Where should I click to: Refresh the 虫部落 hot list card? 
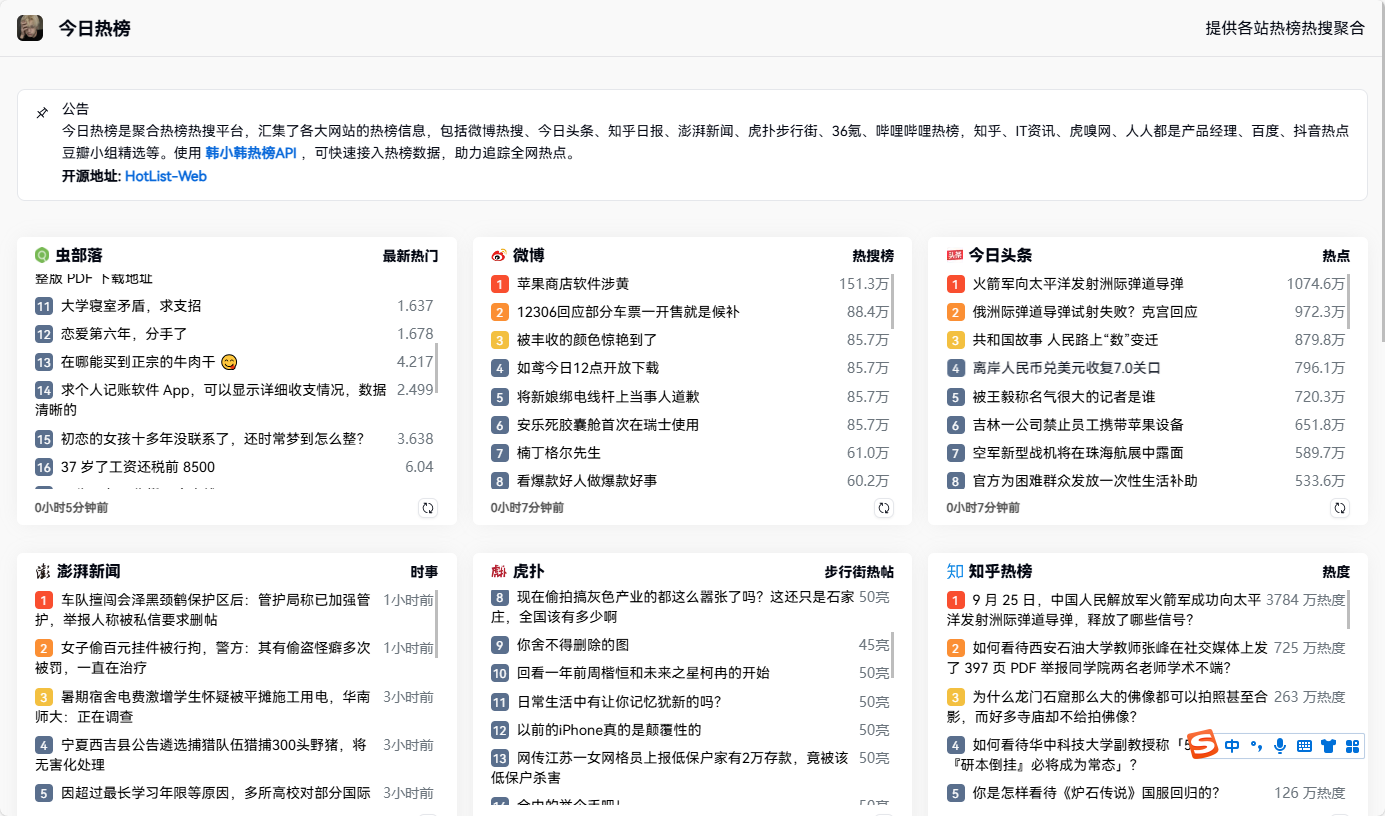(428, 508)
